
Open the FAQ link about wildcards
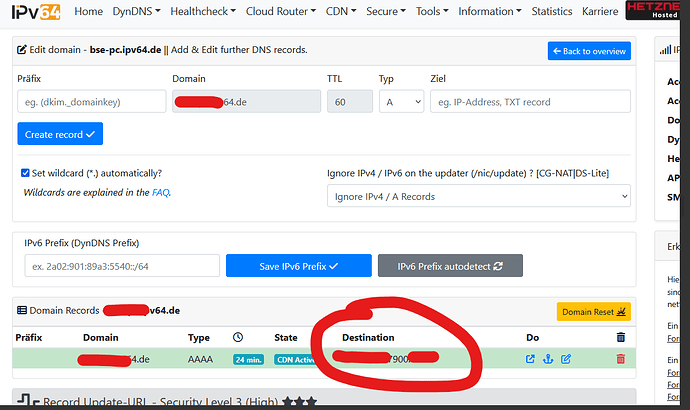click(x=160, y=192)
